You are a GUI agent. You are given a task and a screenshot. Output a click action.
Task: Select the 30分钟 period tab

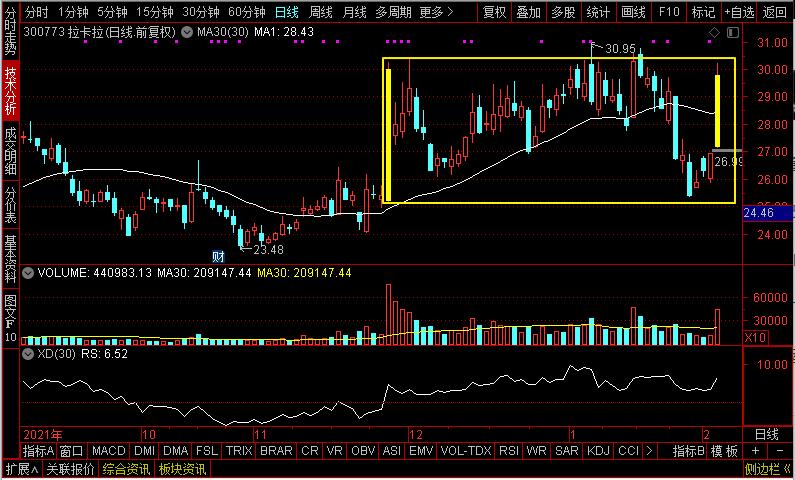(x=201, y=12)
